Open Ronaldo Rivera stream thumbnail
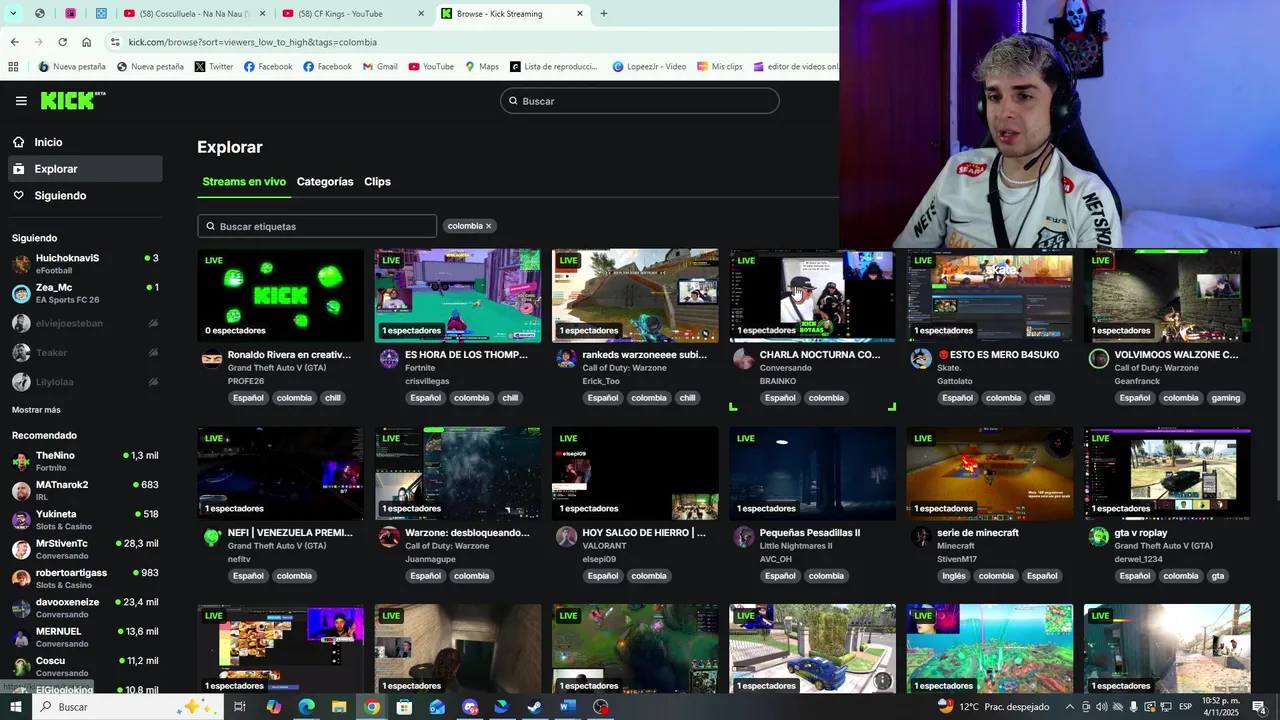Viewport: 1280px width, 720px height. point(280,296)
